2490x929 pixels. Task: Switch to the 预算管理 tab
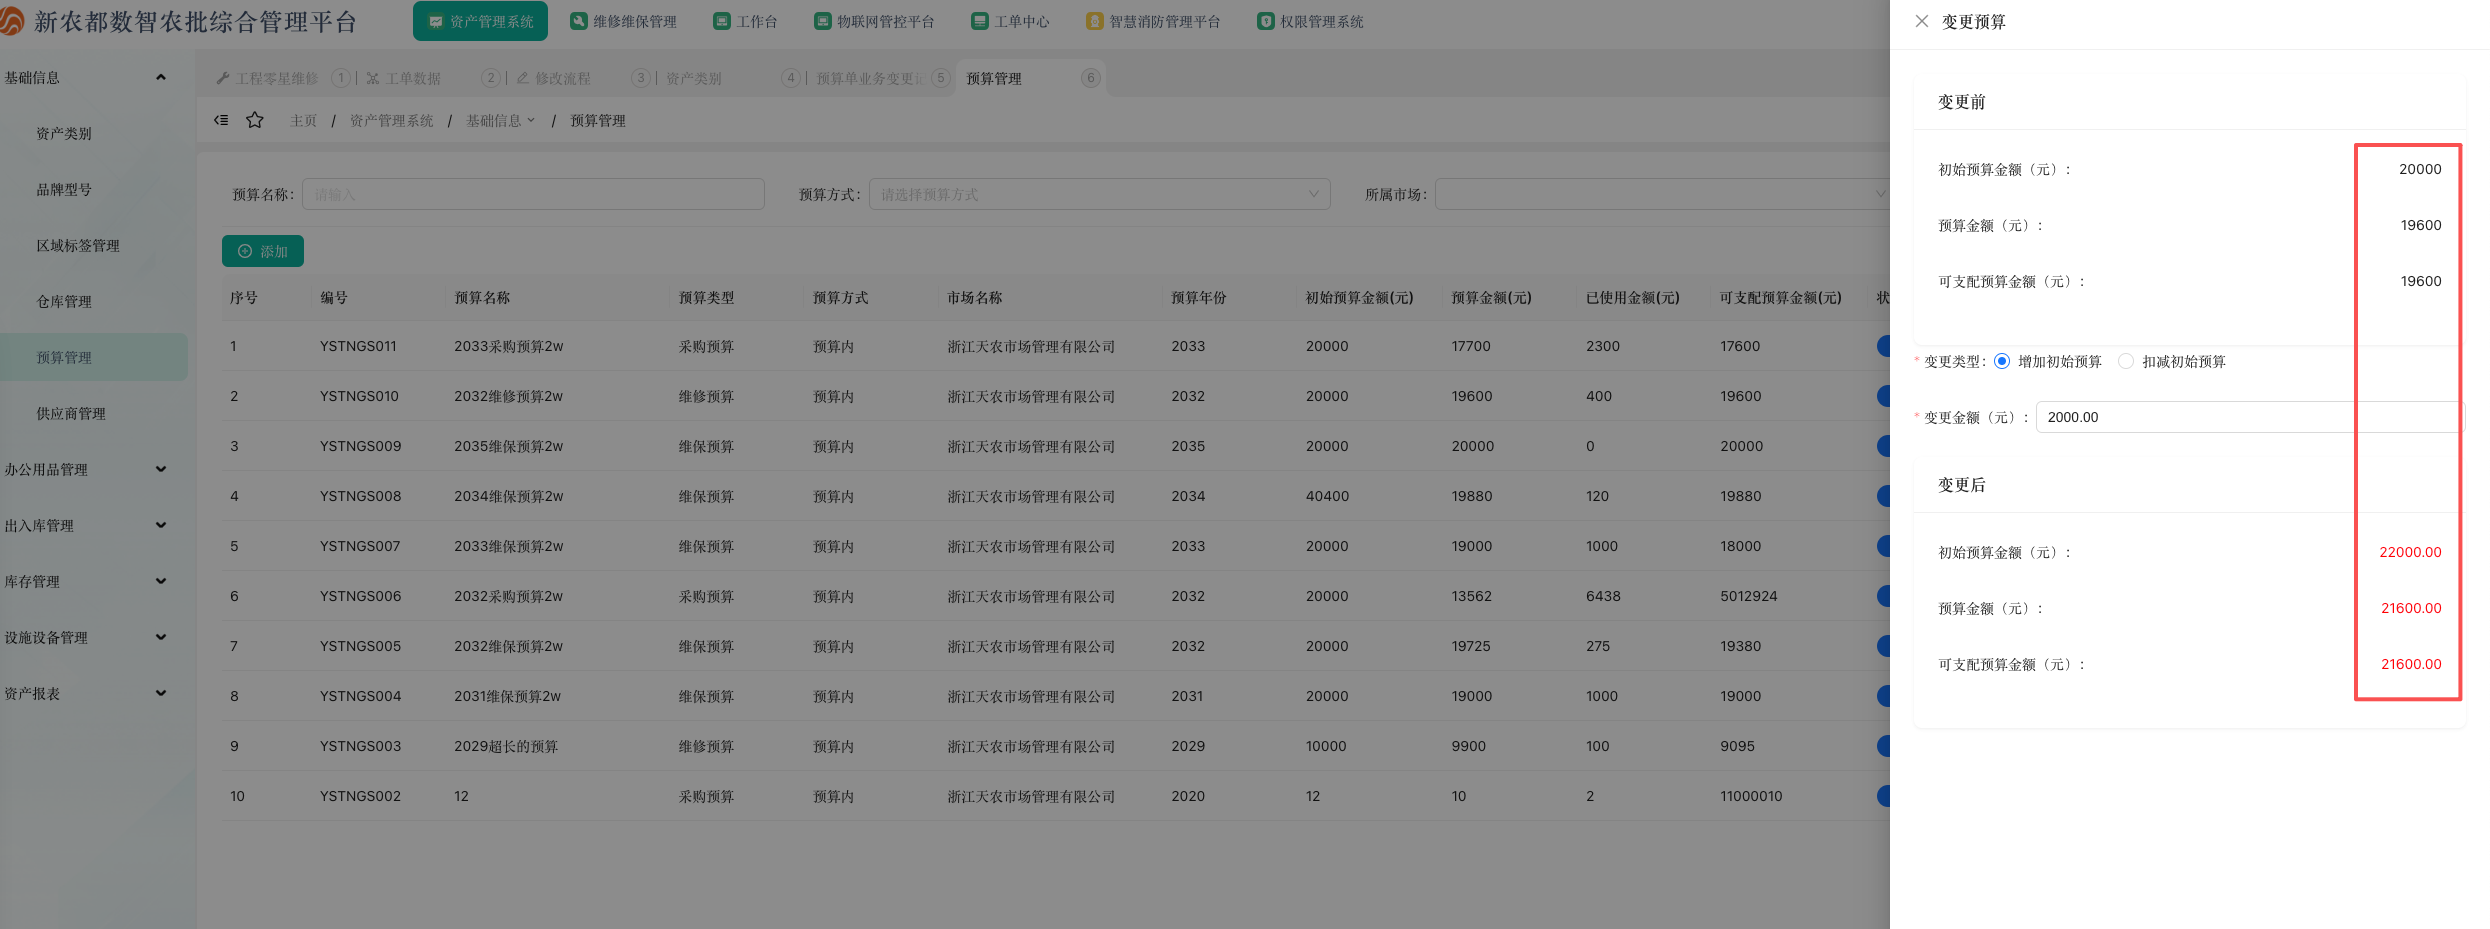coord(994,78)
